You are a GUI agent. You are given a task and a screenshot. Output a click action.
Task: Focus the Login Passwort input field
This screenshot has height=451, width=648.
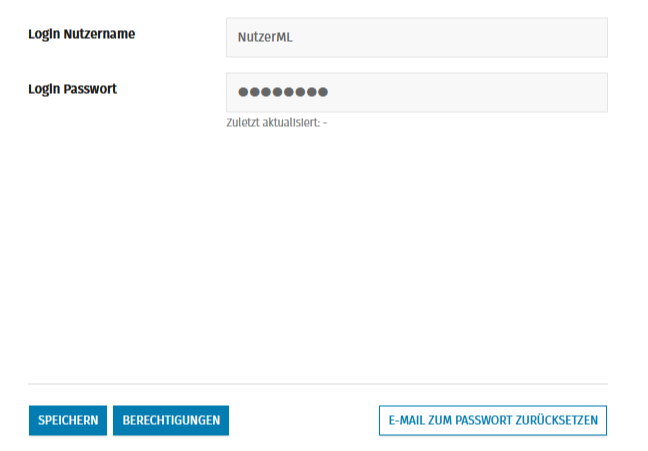tap(416, 92)
